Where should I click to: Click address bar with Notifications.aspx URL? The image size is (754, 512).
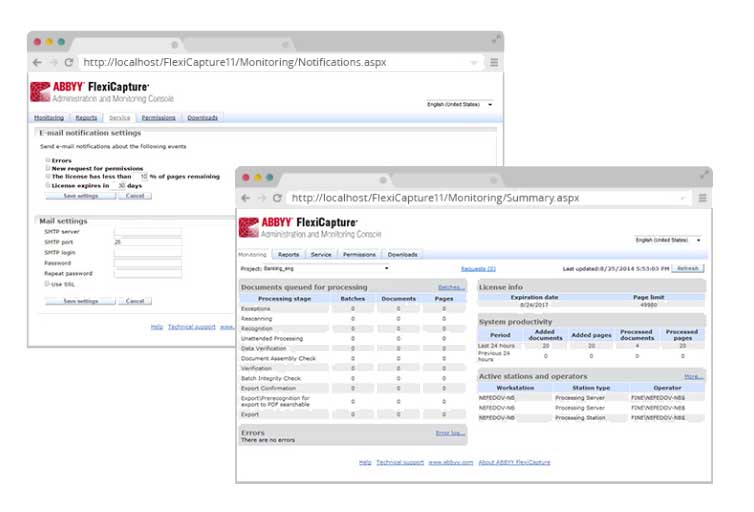click(x=281, y=62)
